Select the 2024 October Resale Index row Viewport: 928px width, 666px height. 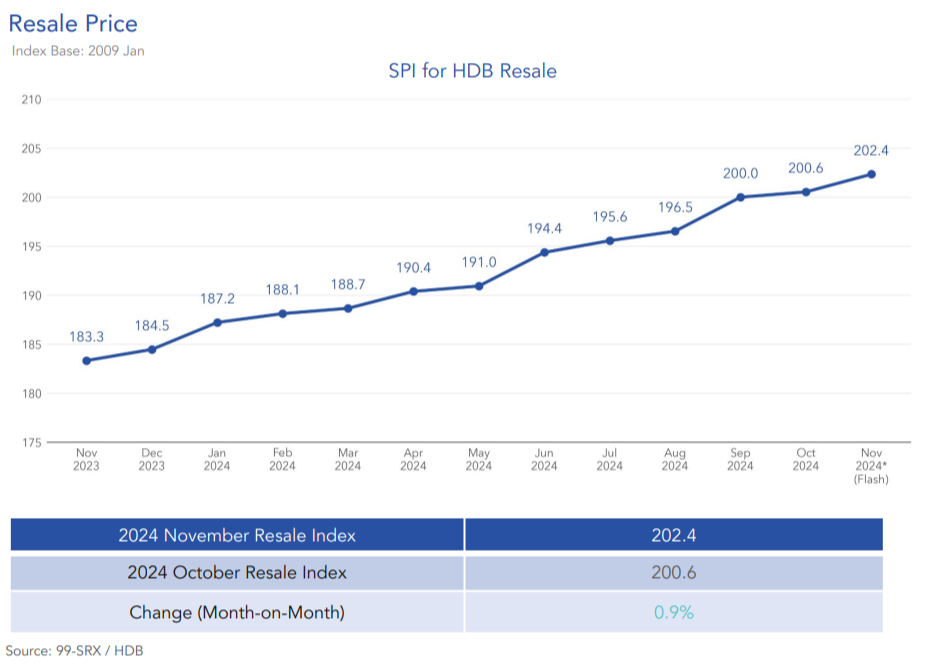[x=236, y=573]
